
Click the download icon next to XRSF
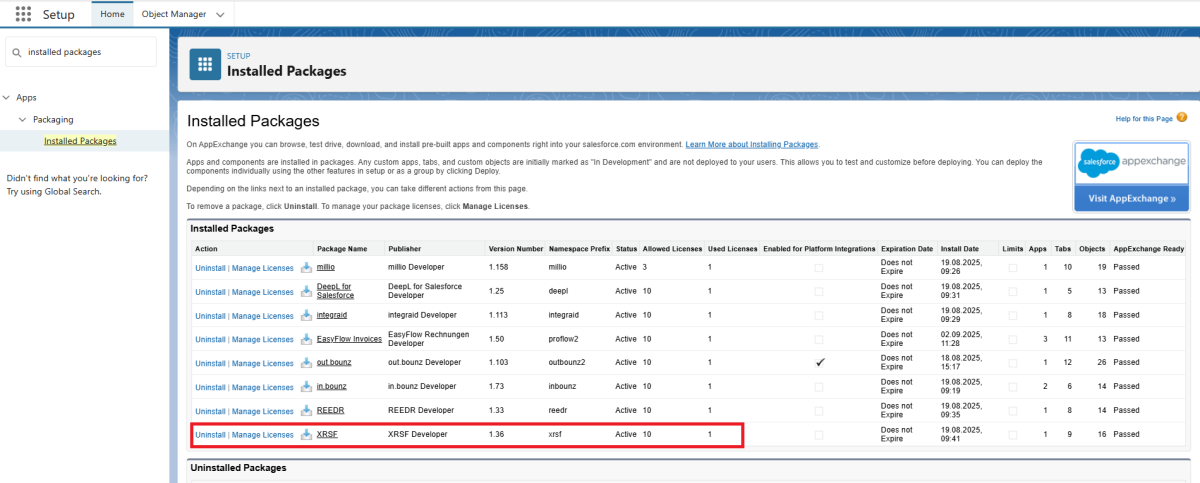click(x=306, y=435)
